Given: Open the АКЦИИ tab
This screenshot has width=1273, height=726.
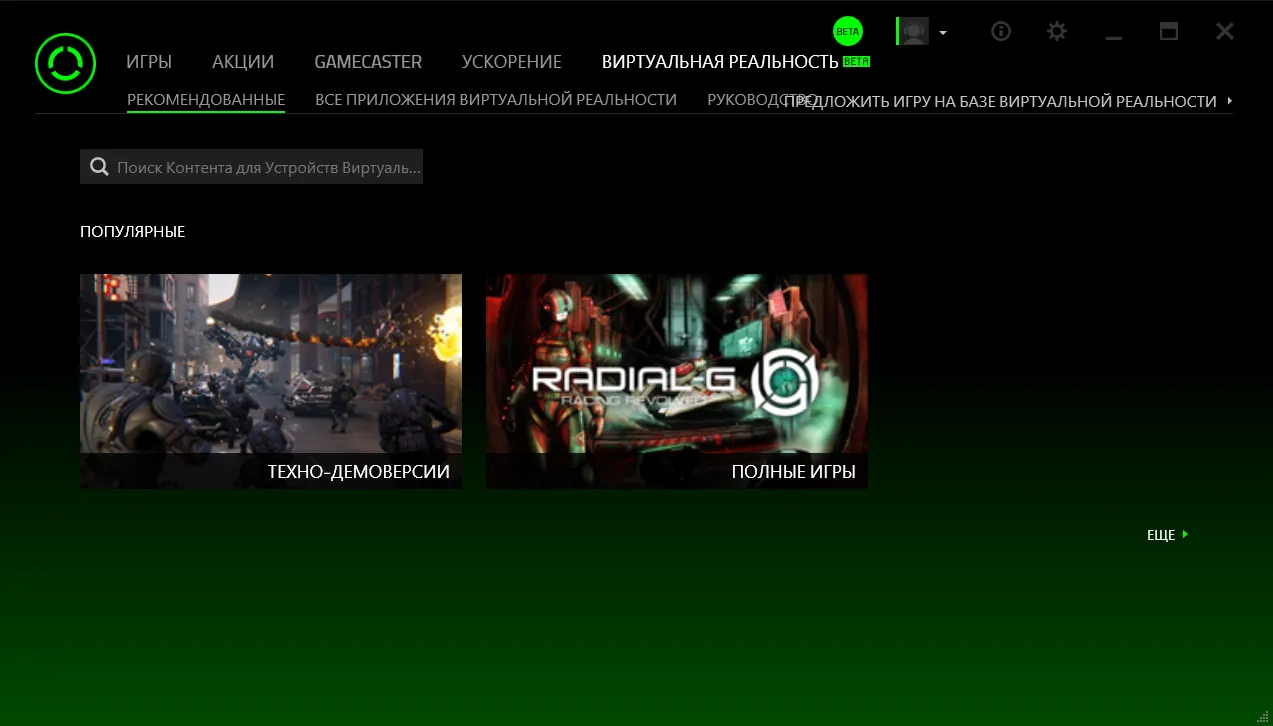Looking at the screenshot, I should 243,62.
